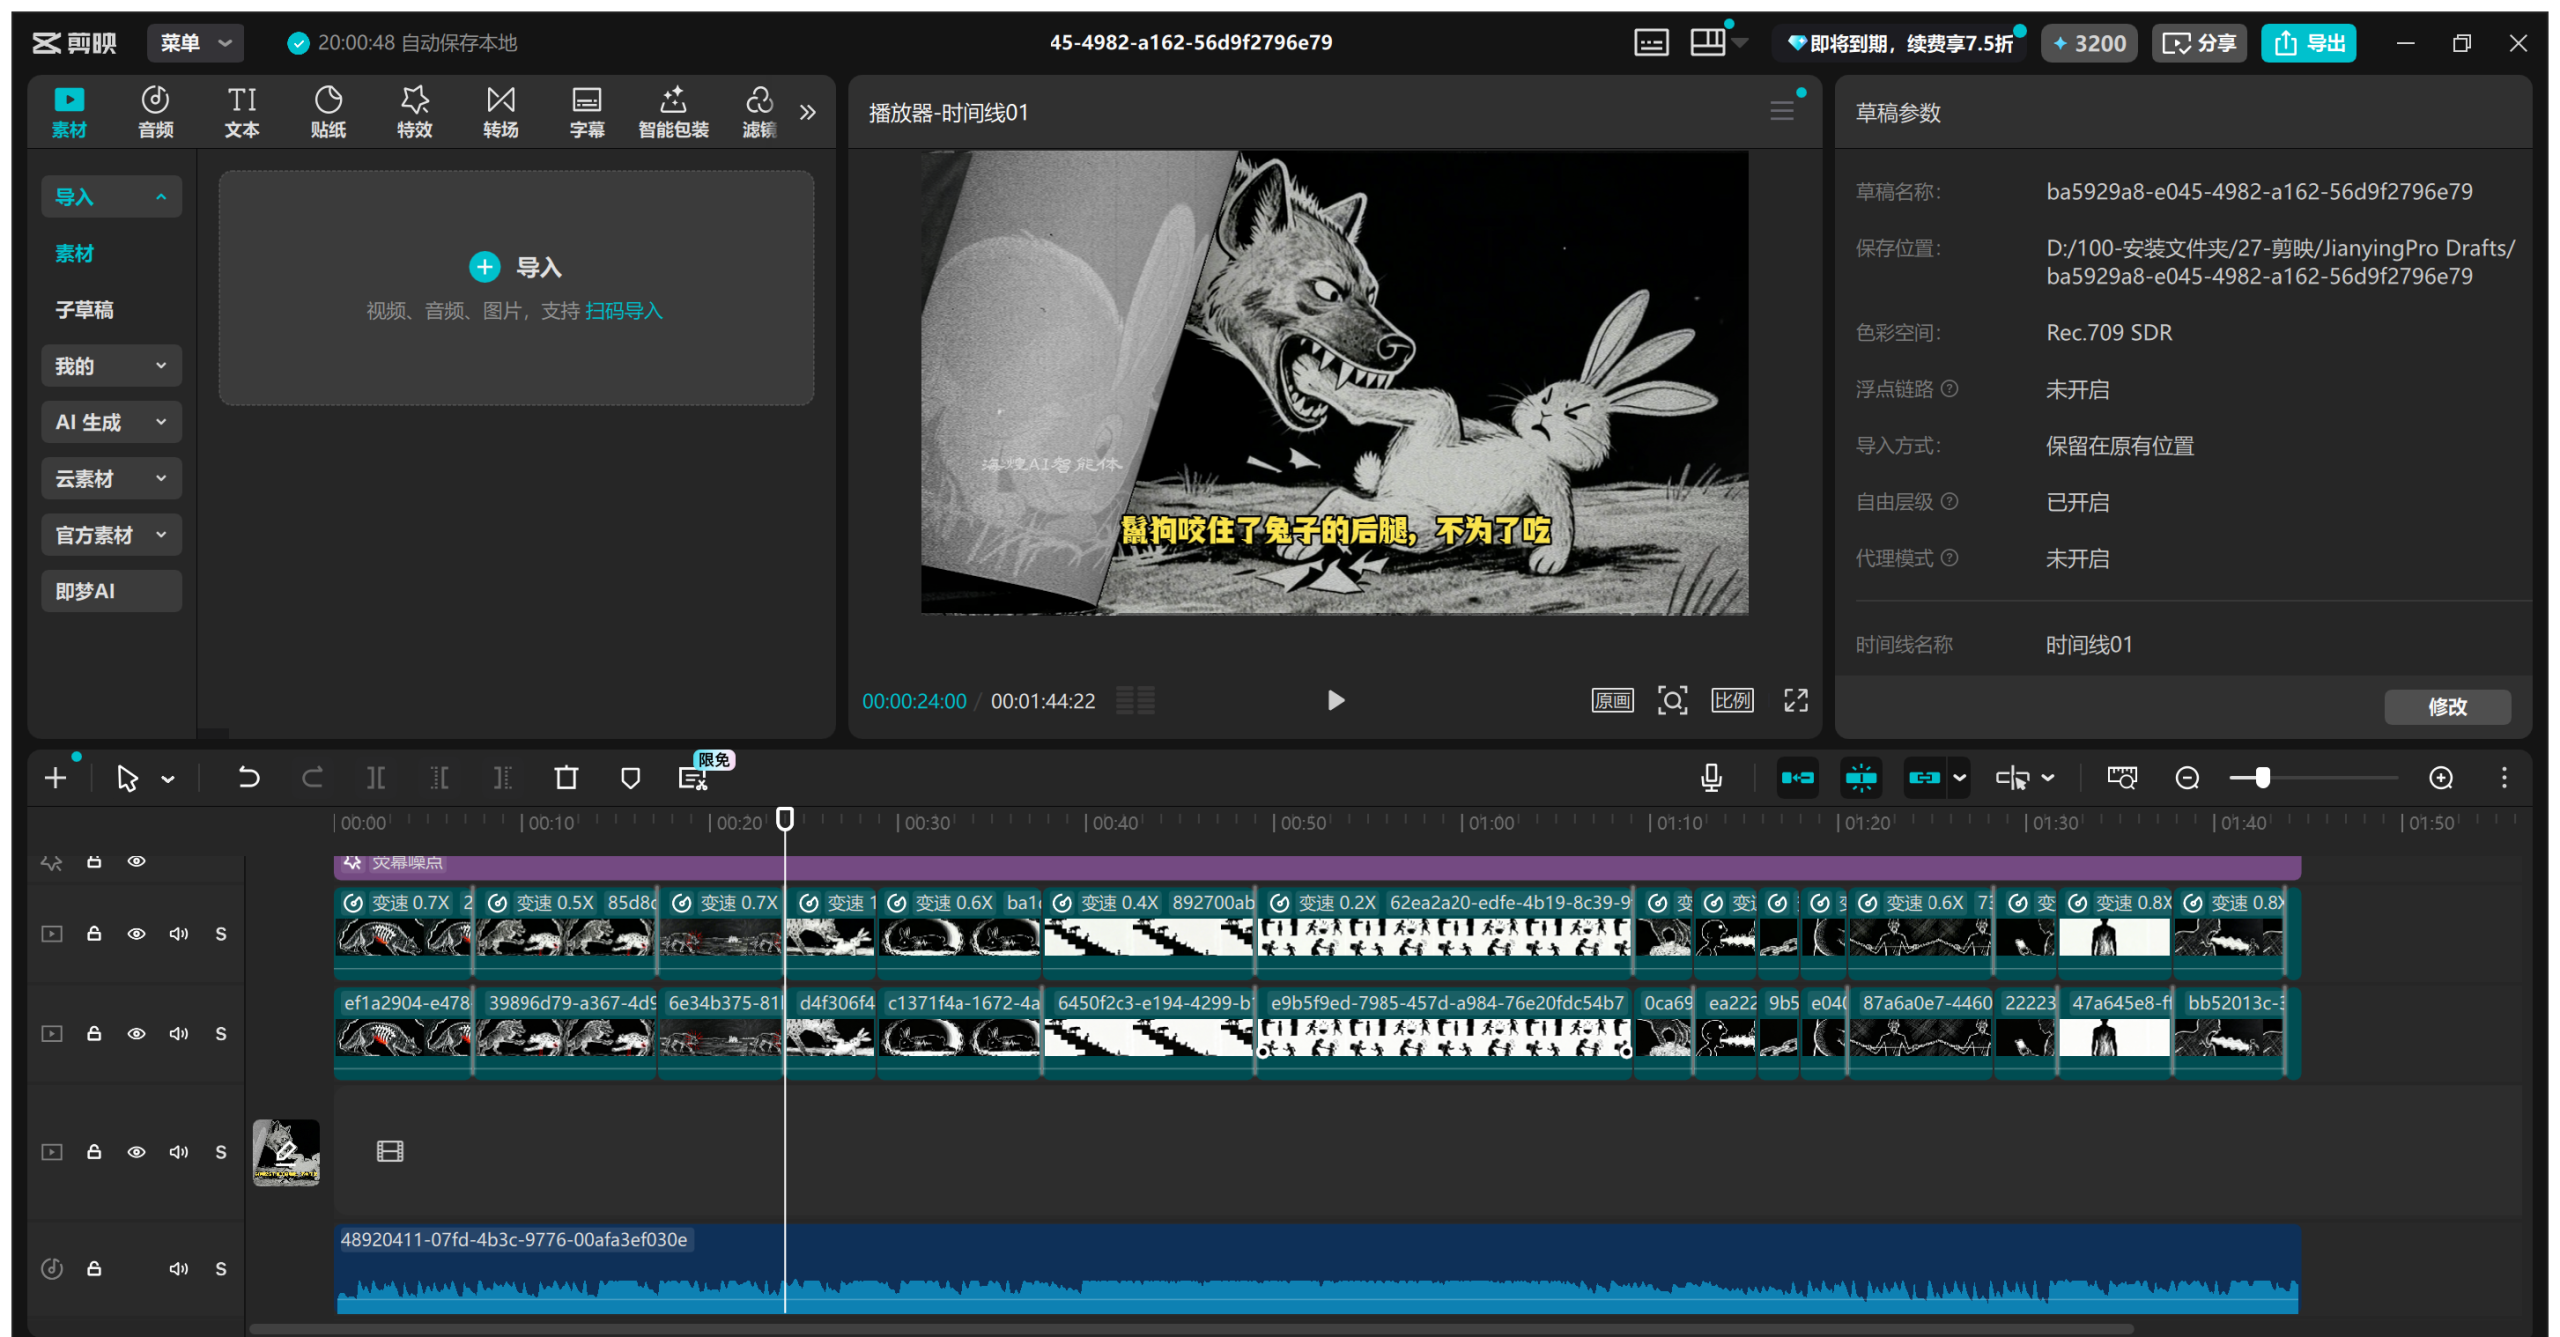This screenshot has height=1337, width=2560.
Task: Expand the 我的 section in sidebar
Action: click(x=111, y=366)
